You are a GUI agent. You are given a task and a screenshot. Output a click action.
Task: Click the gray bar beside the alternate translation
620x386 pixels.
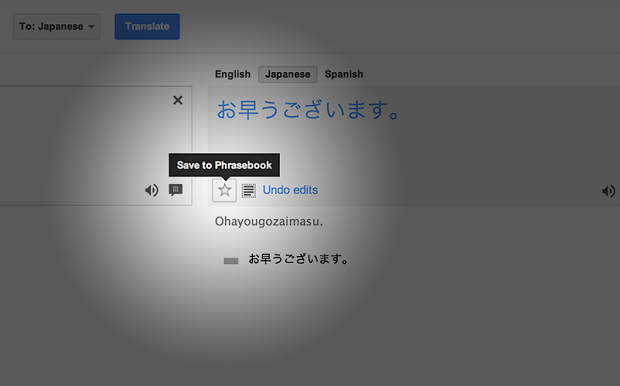pos(231,261)
